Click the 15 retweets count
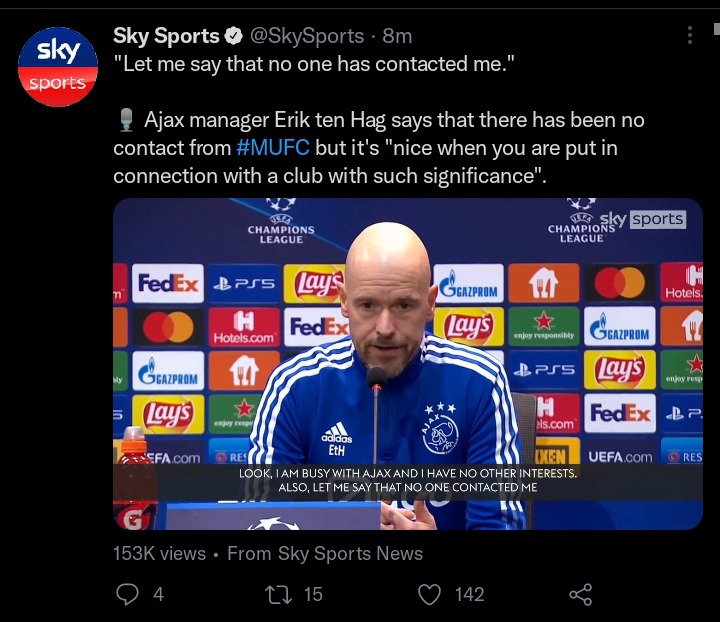This screenshot has width=720, height=622. [x=313, y=594]
